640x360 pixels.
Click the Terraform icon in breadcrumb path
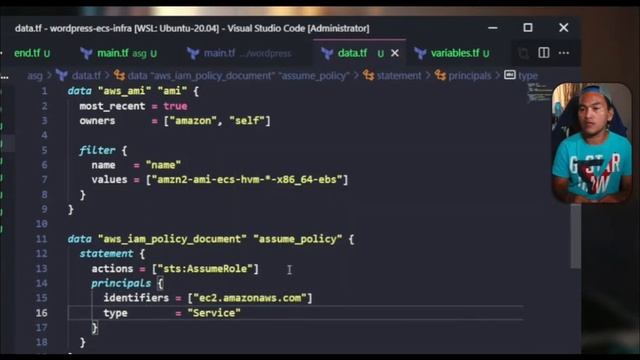tap(62, 76)
